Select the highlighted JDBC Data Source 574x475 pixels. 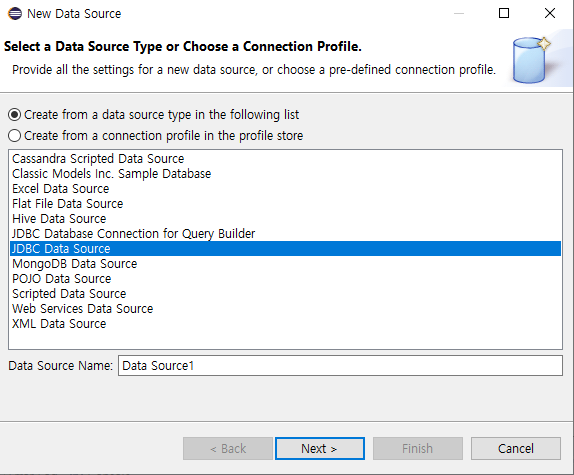pyautogui.click(x=286, y=249)
